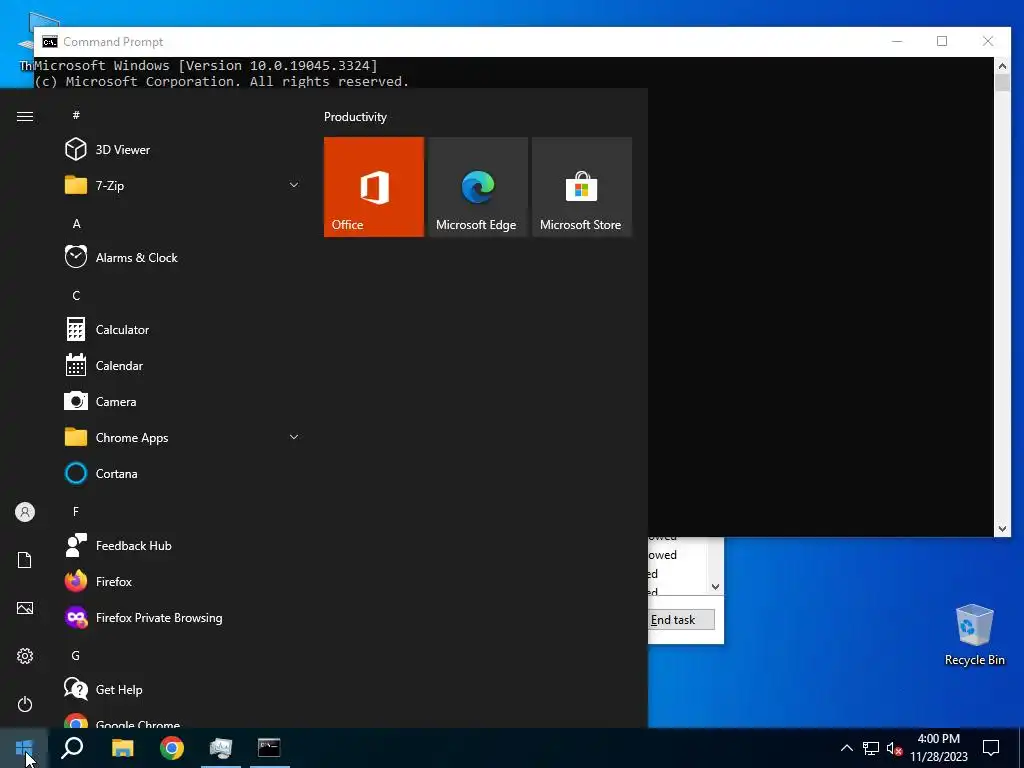1024x768 pixels.
Task: Switch to Task Manager taskbar icon
Action: (x=221, y=748)
